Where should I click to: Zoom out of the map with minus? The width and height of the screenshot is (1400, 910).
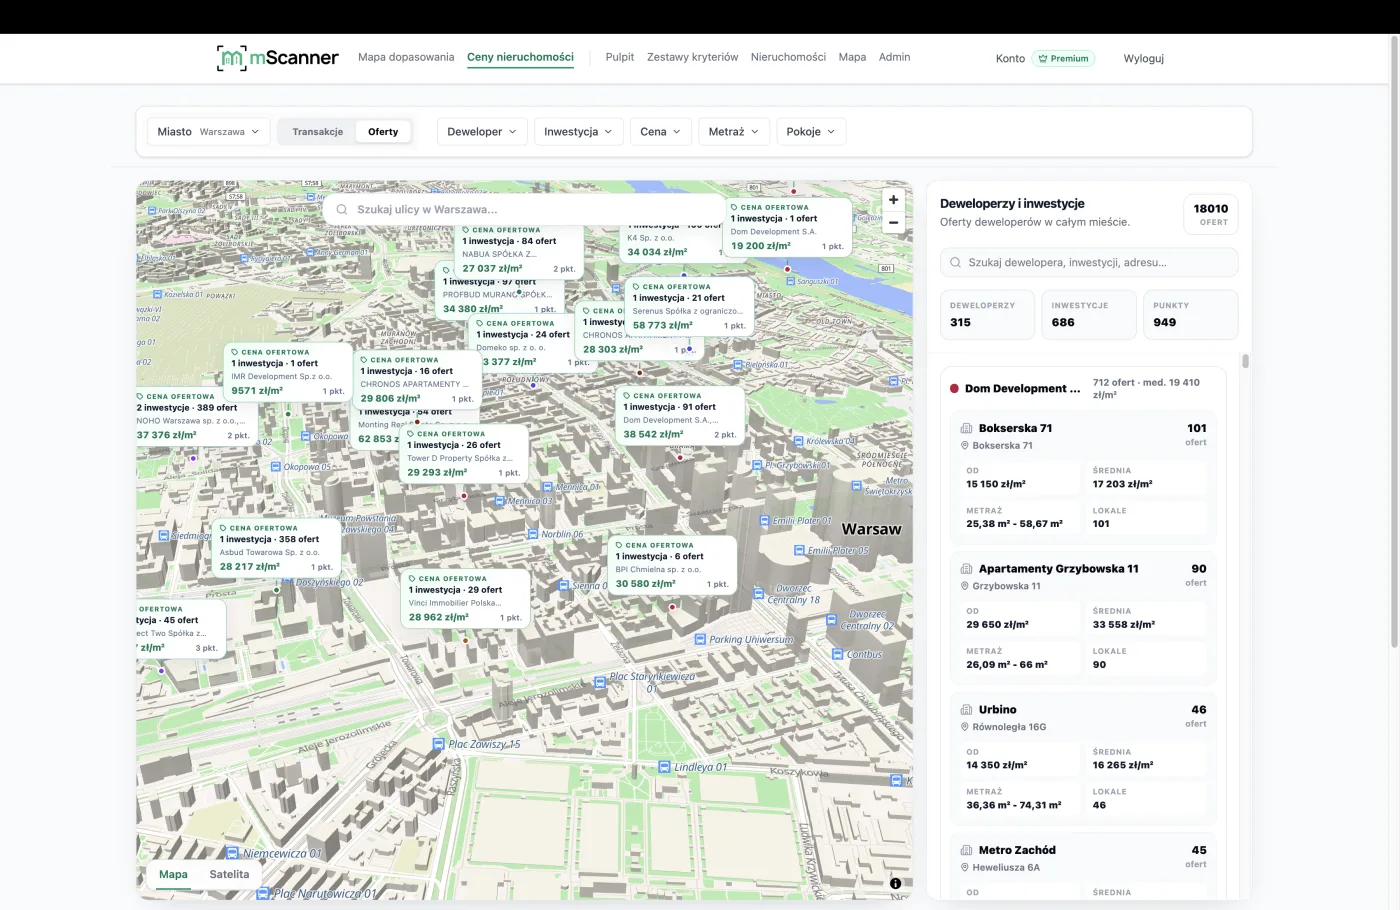893,223
